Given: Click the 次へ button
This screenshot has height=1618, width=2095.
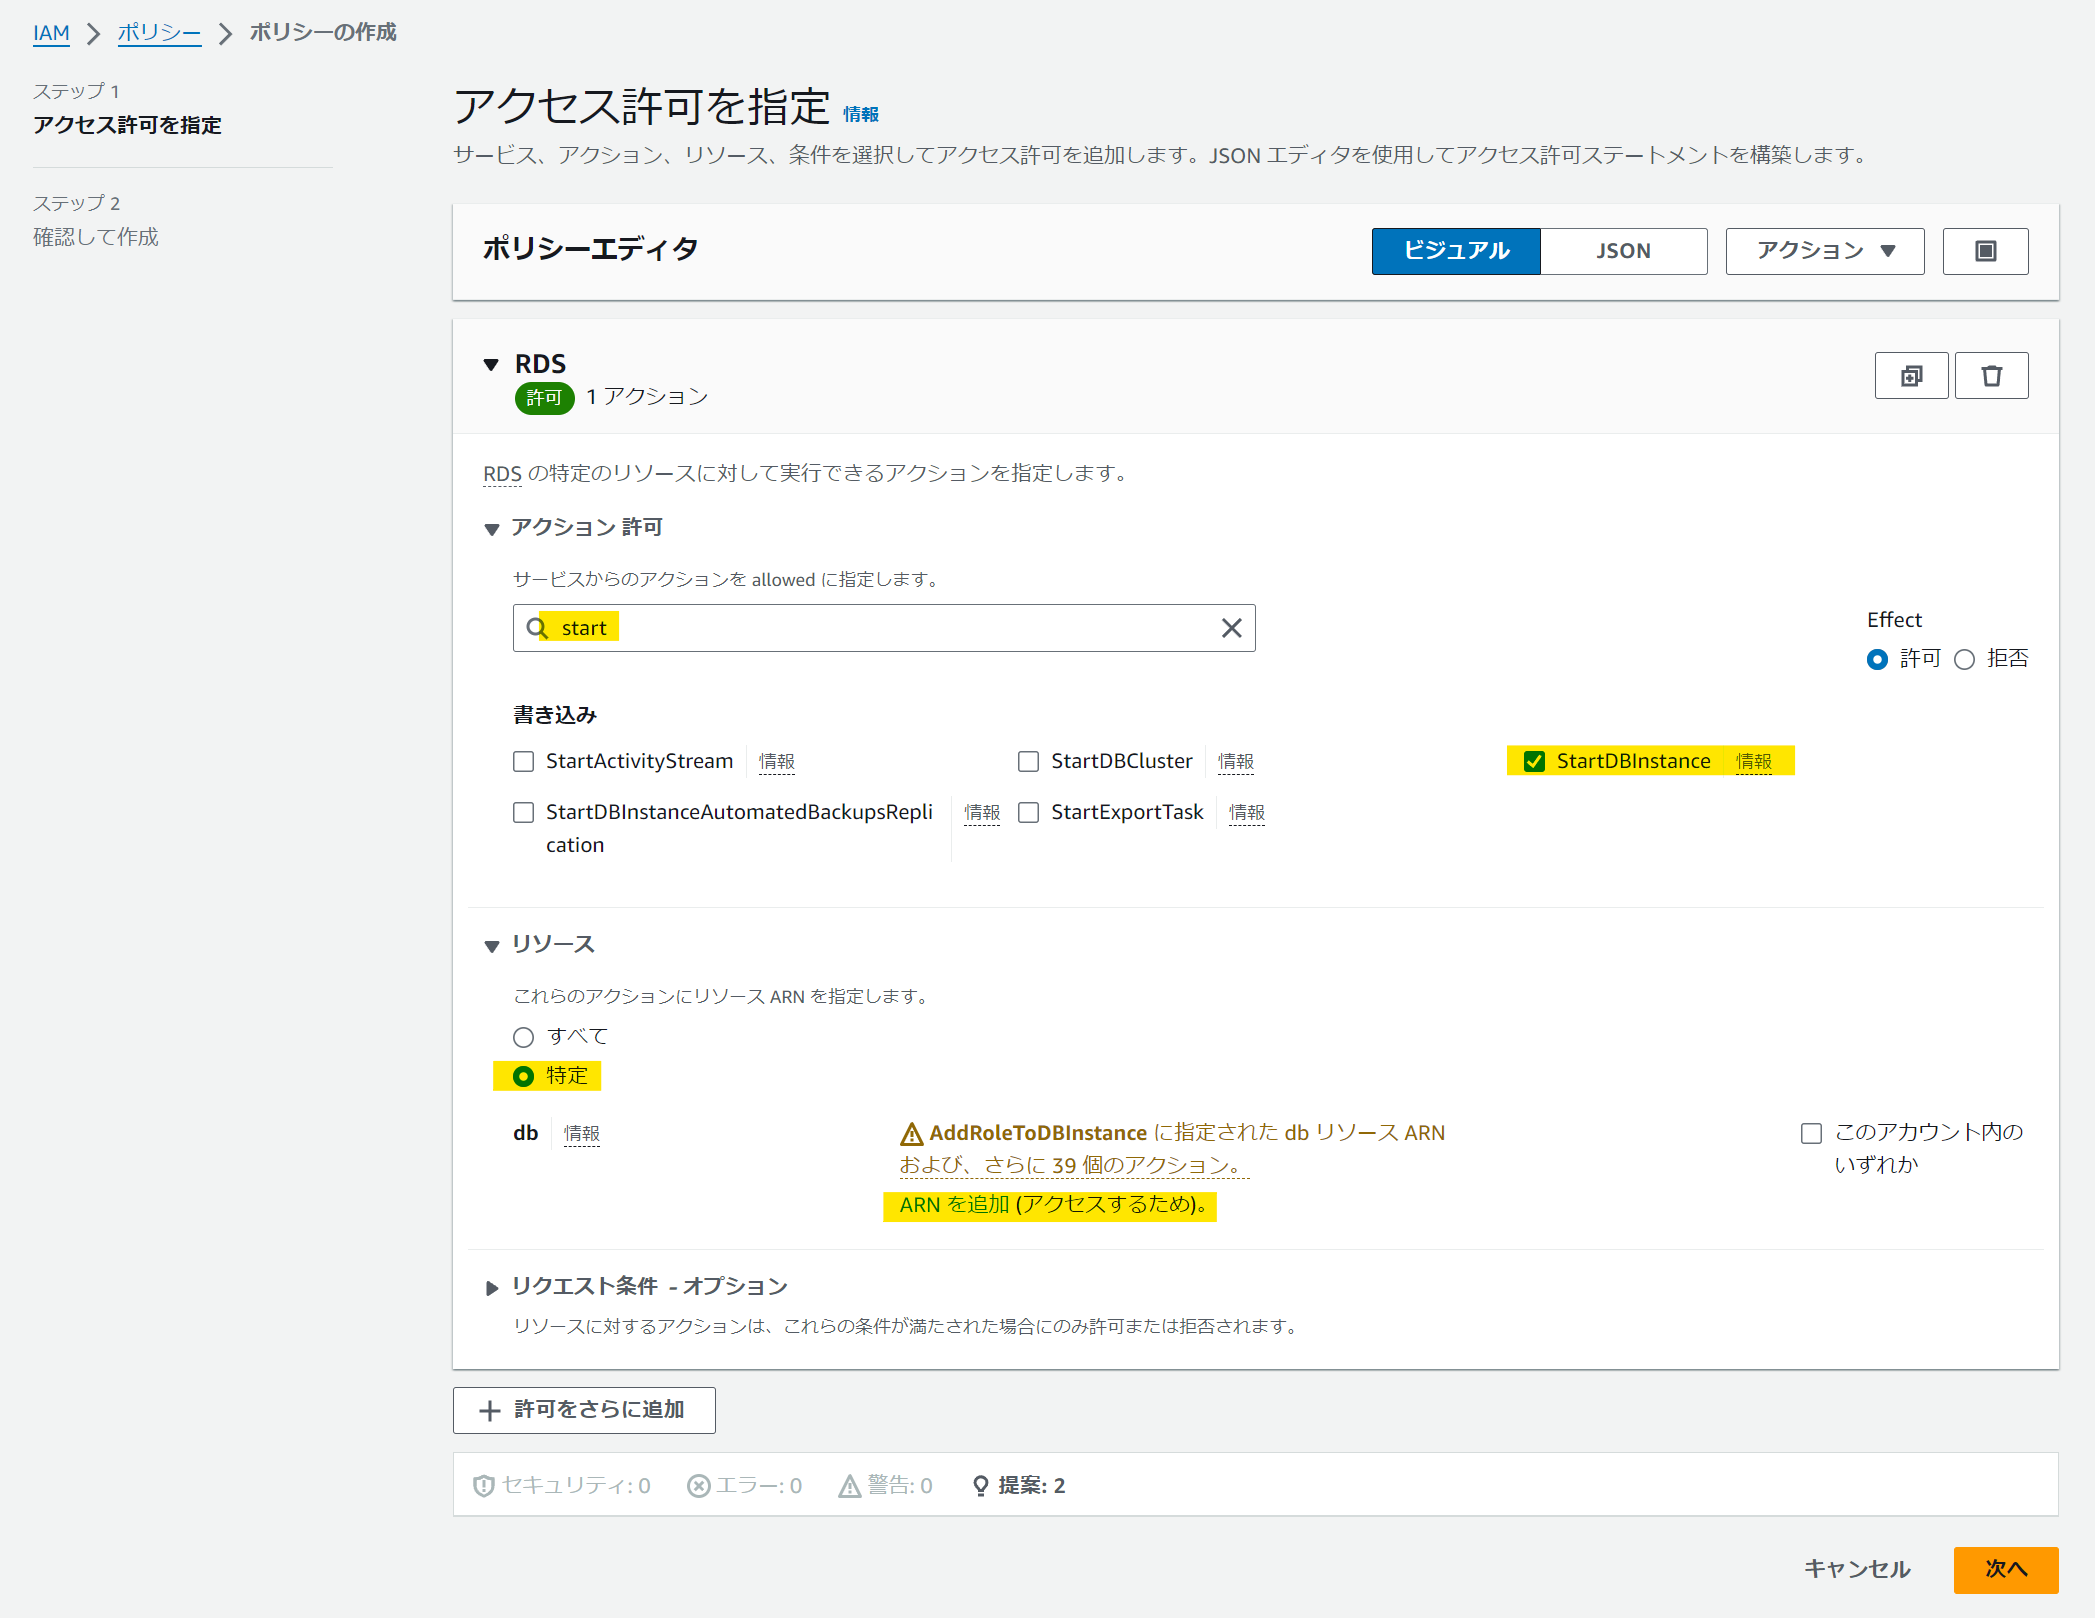Looking at the screenshot, I should pos(2005,1570).
